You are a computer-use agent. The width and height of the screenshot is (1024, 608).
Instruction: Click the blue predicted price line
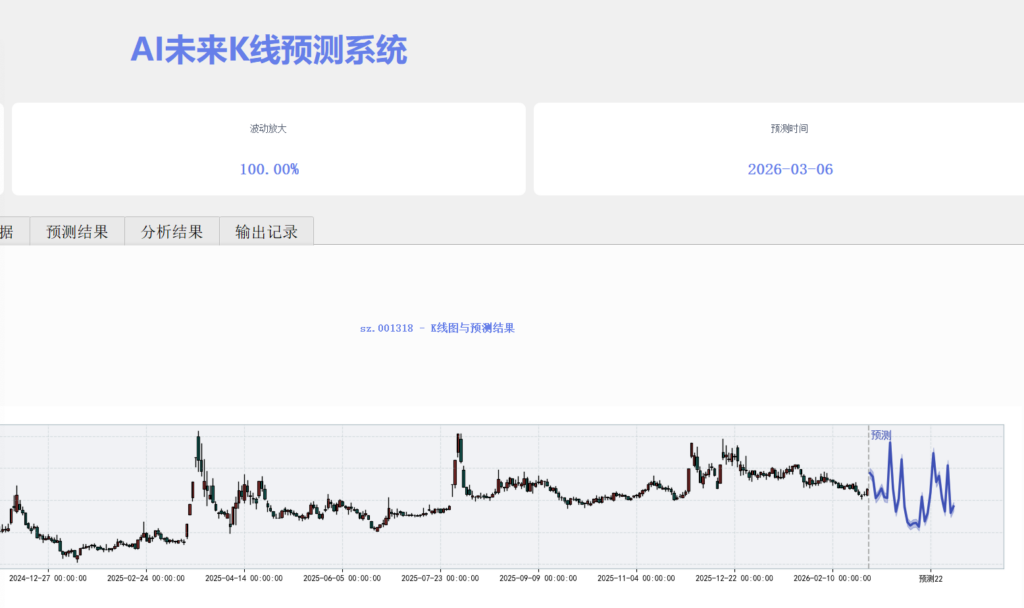click(x=890, y=450)
